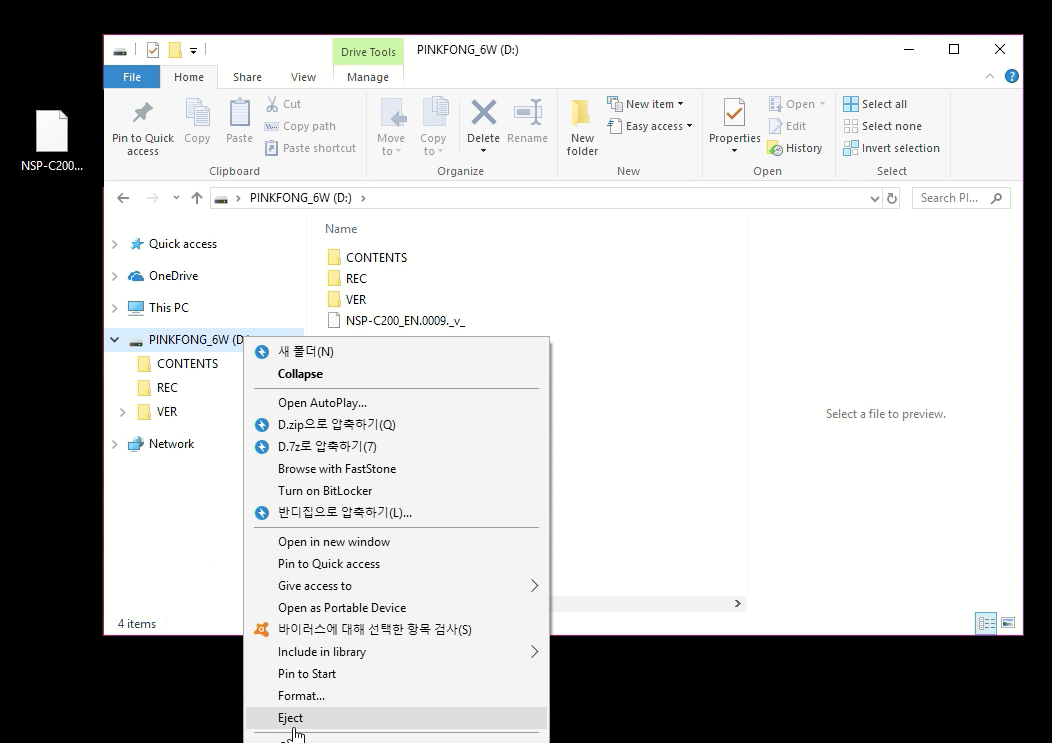Select the NSP-C200 file on desktop
This screenshot has width=1052, height=743.
click(x=52, y=140)
